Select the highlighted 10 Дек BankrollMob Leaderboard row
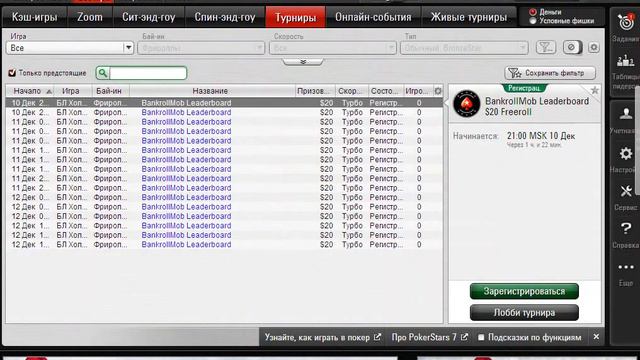 click(x=224, y=103)
